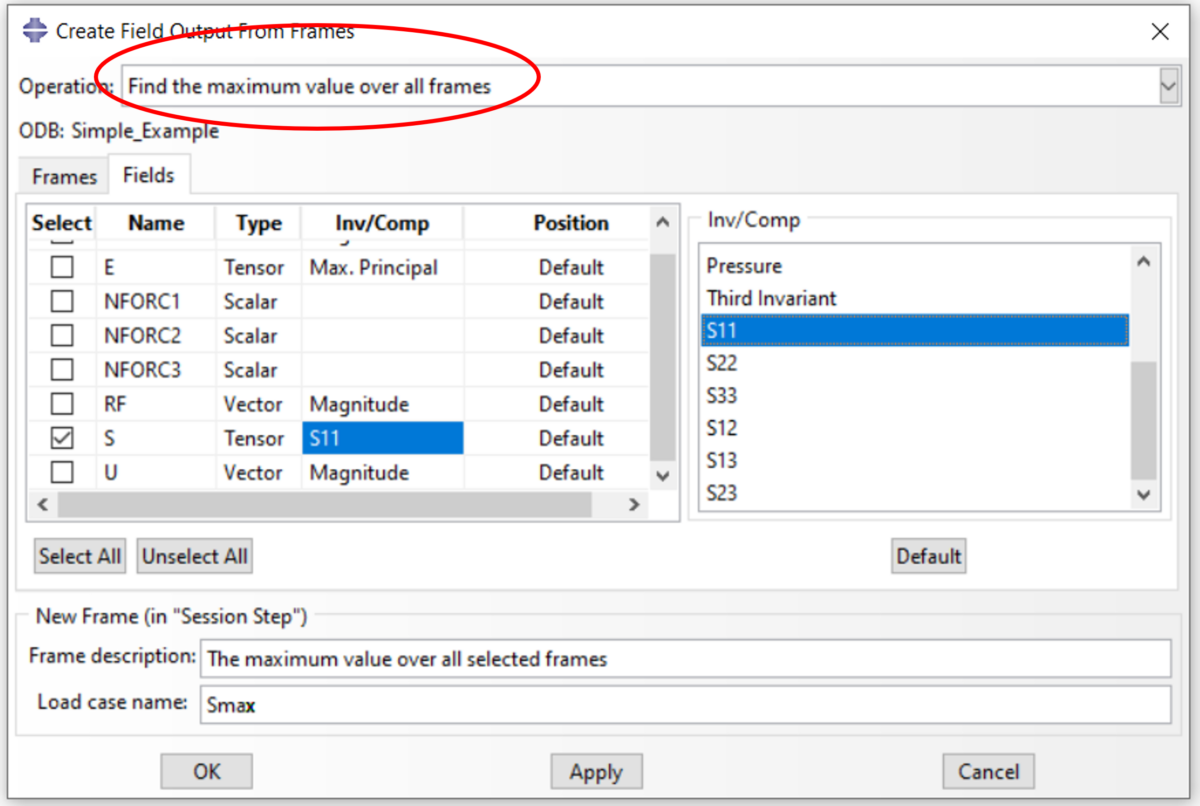Screen dimensions: 1200x806
Task: Open the Operation dropdown list
Action: (1168, 85)
